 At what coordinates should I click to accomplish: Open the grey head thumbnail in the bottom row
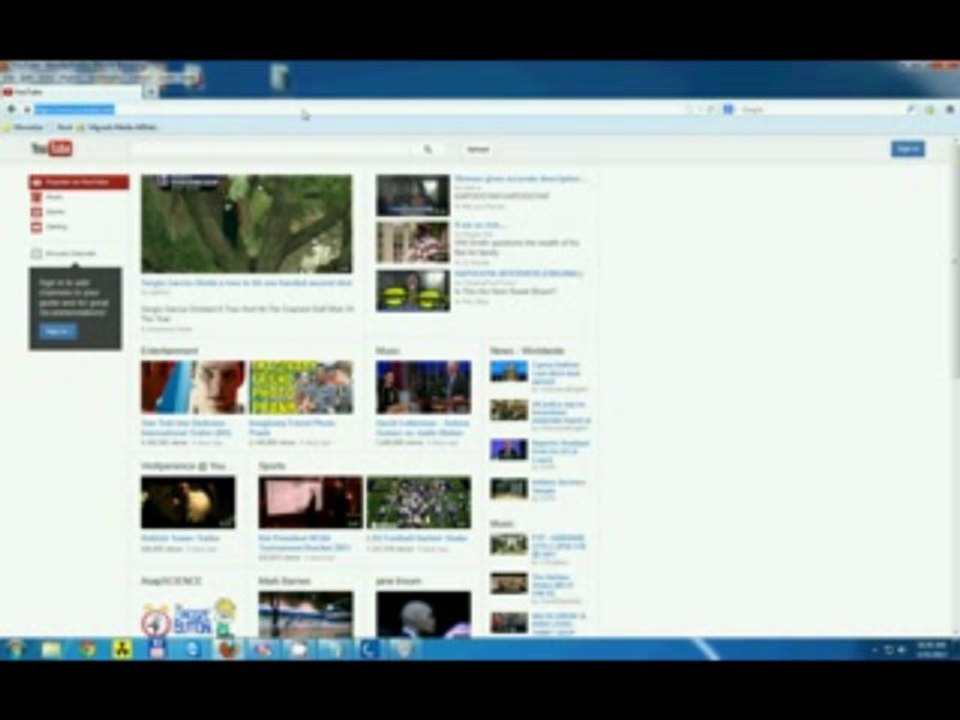[423, 615]
